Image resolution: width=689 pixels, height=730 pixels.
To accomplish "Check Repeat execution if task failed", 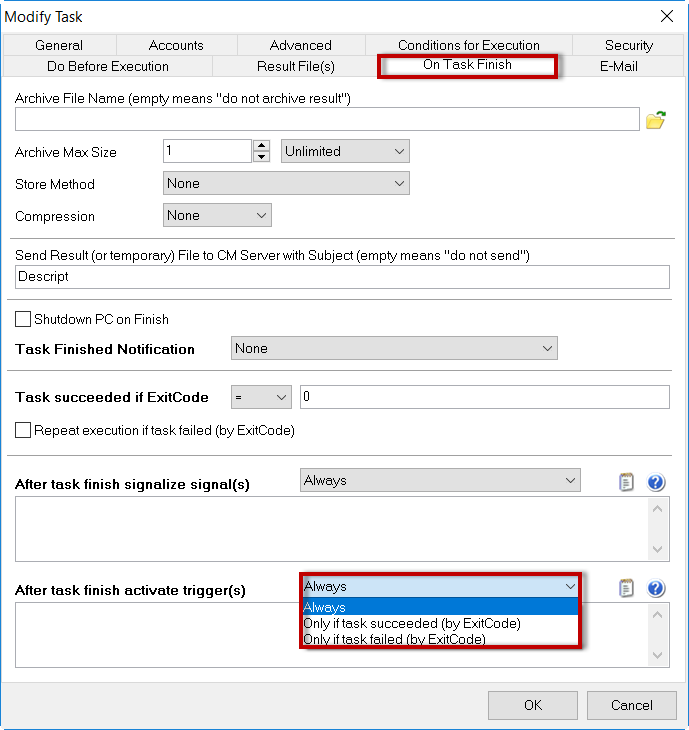I will coord(23,430).
